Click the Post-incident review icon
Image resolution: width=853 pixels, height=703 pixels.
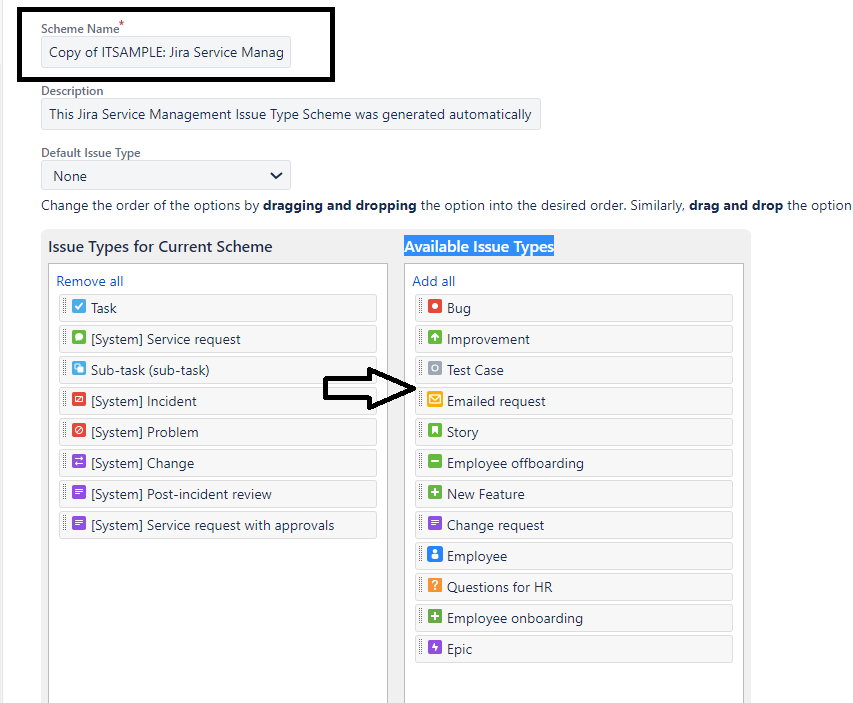pyautogui.click(x=79, y=492)
